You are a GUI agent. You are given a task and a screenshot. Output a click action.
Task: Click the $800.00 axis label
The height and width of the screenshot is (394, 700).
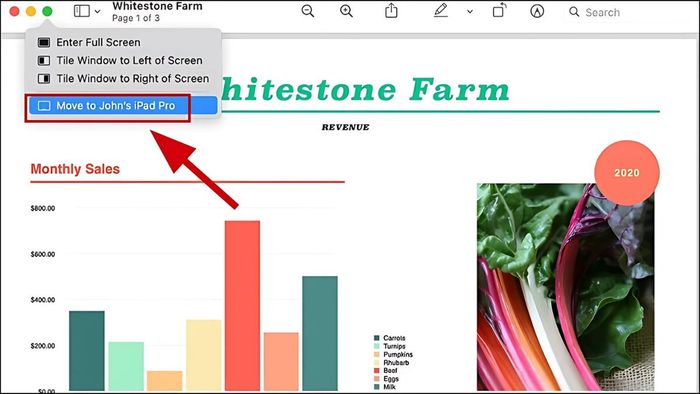coord(43,208)
